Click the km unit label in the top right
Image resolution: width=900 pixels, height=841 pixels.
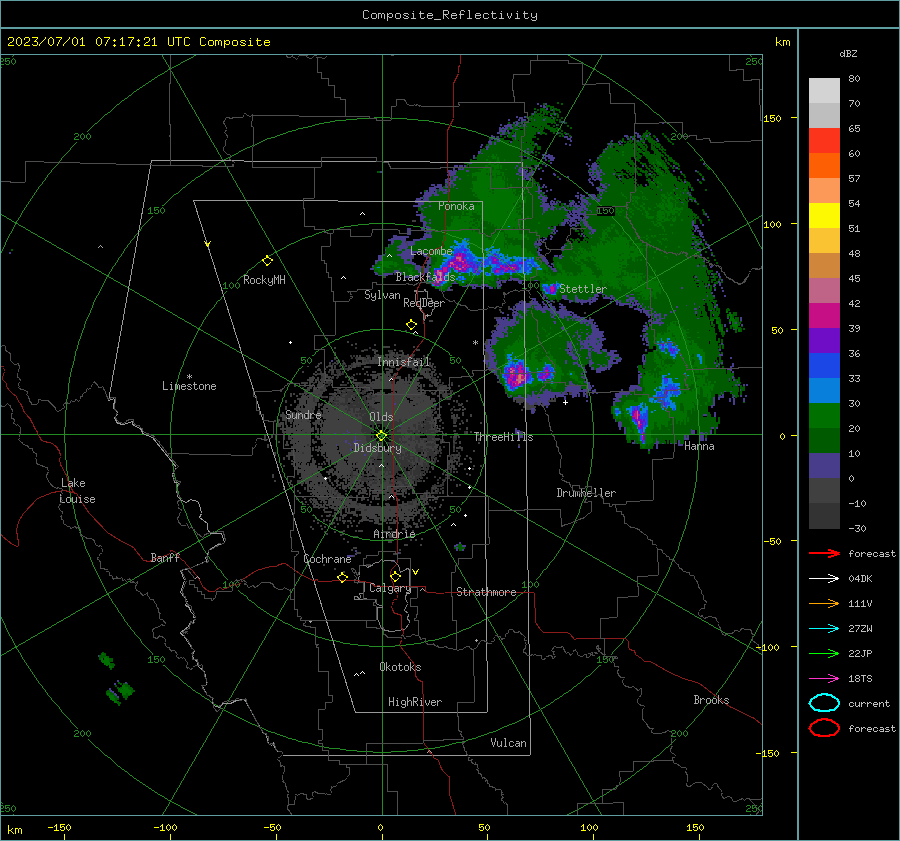(x=782, y=42)
